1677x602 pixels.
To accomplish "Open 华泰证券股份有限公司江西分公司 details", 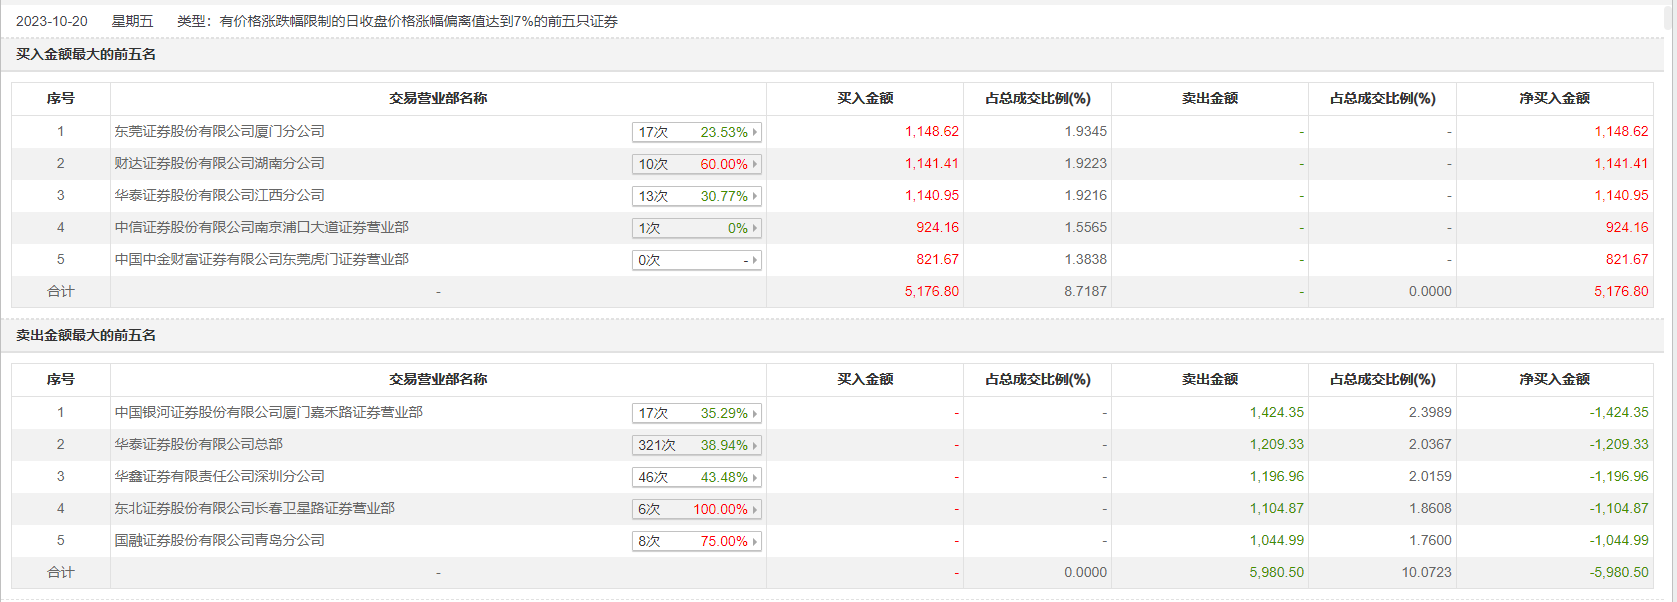I will (x=219, y=195).
